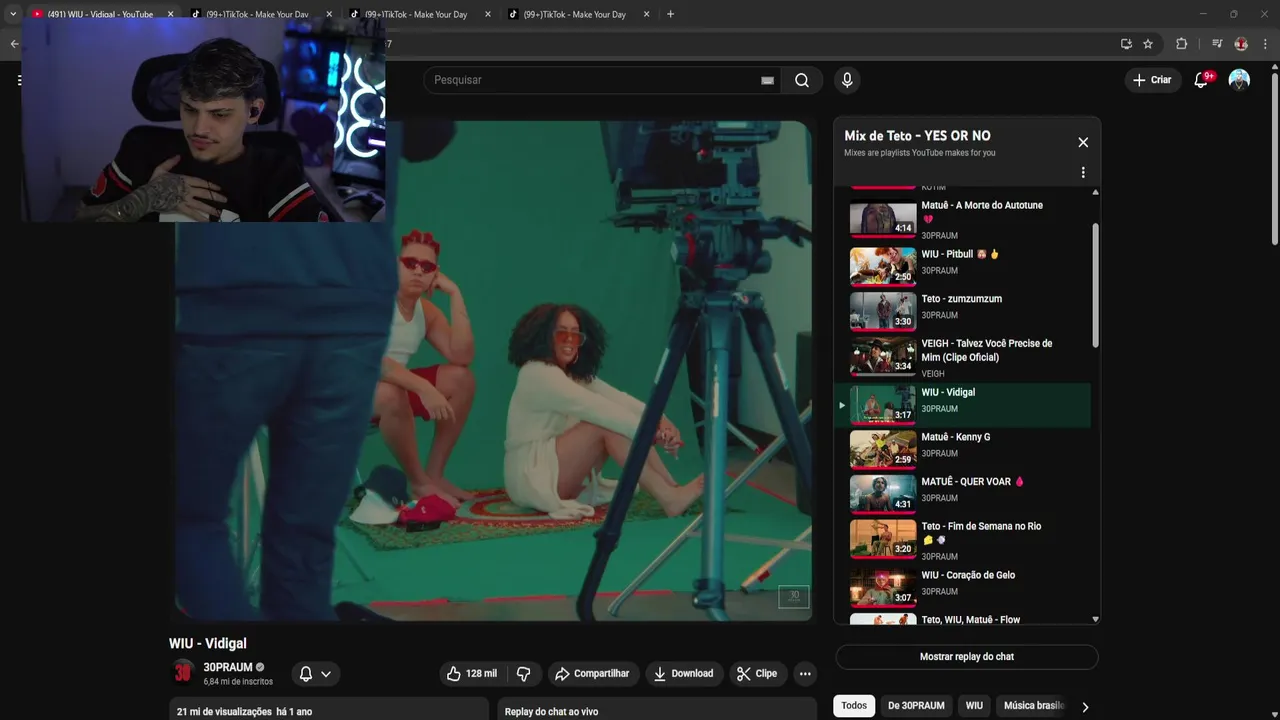Open browser profile avatar in toolbar

(x=1241, y=44)
